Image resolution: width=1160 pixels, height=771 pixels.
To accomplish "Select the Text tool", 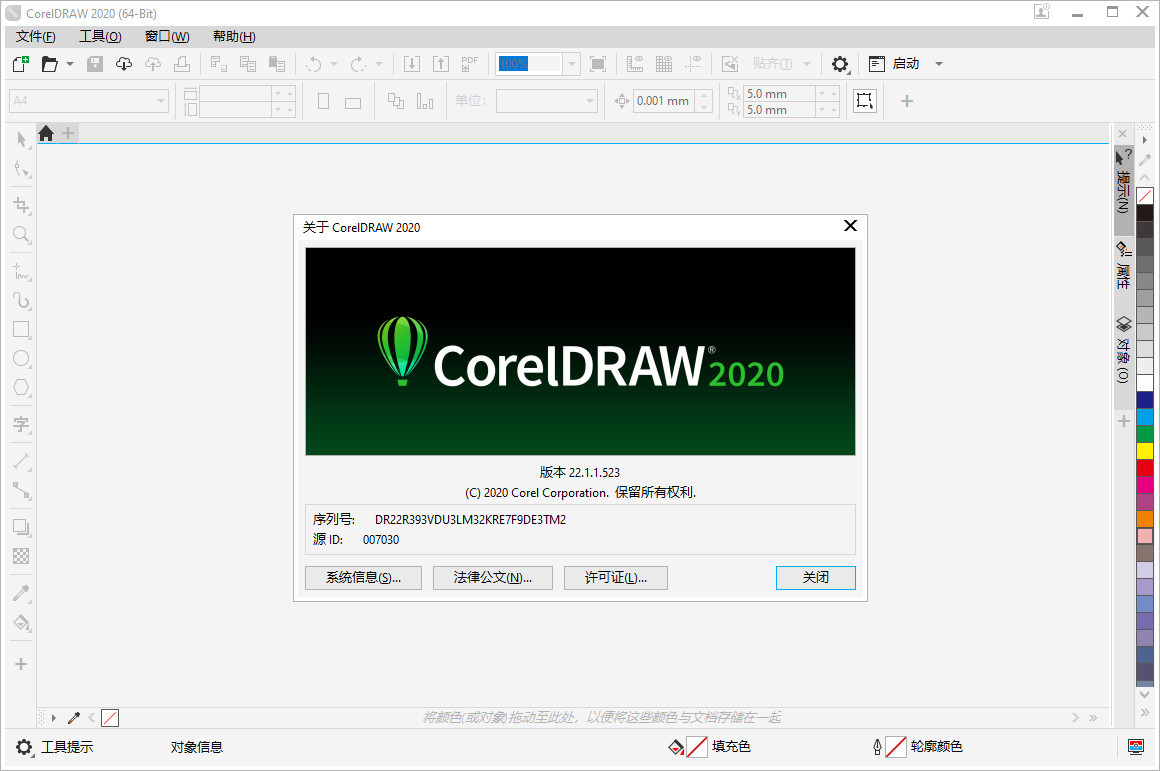I will click(21, 424).
